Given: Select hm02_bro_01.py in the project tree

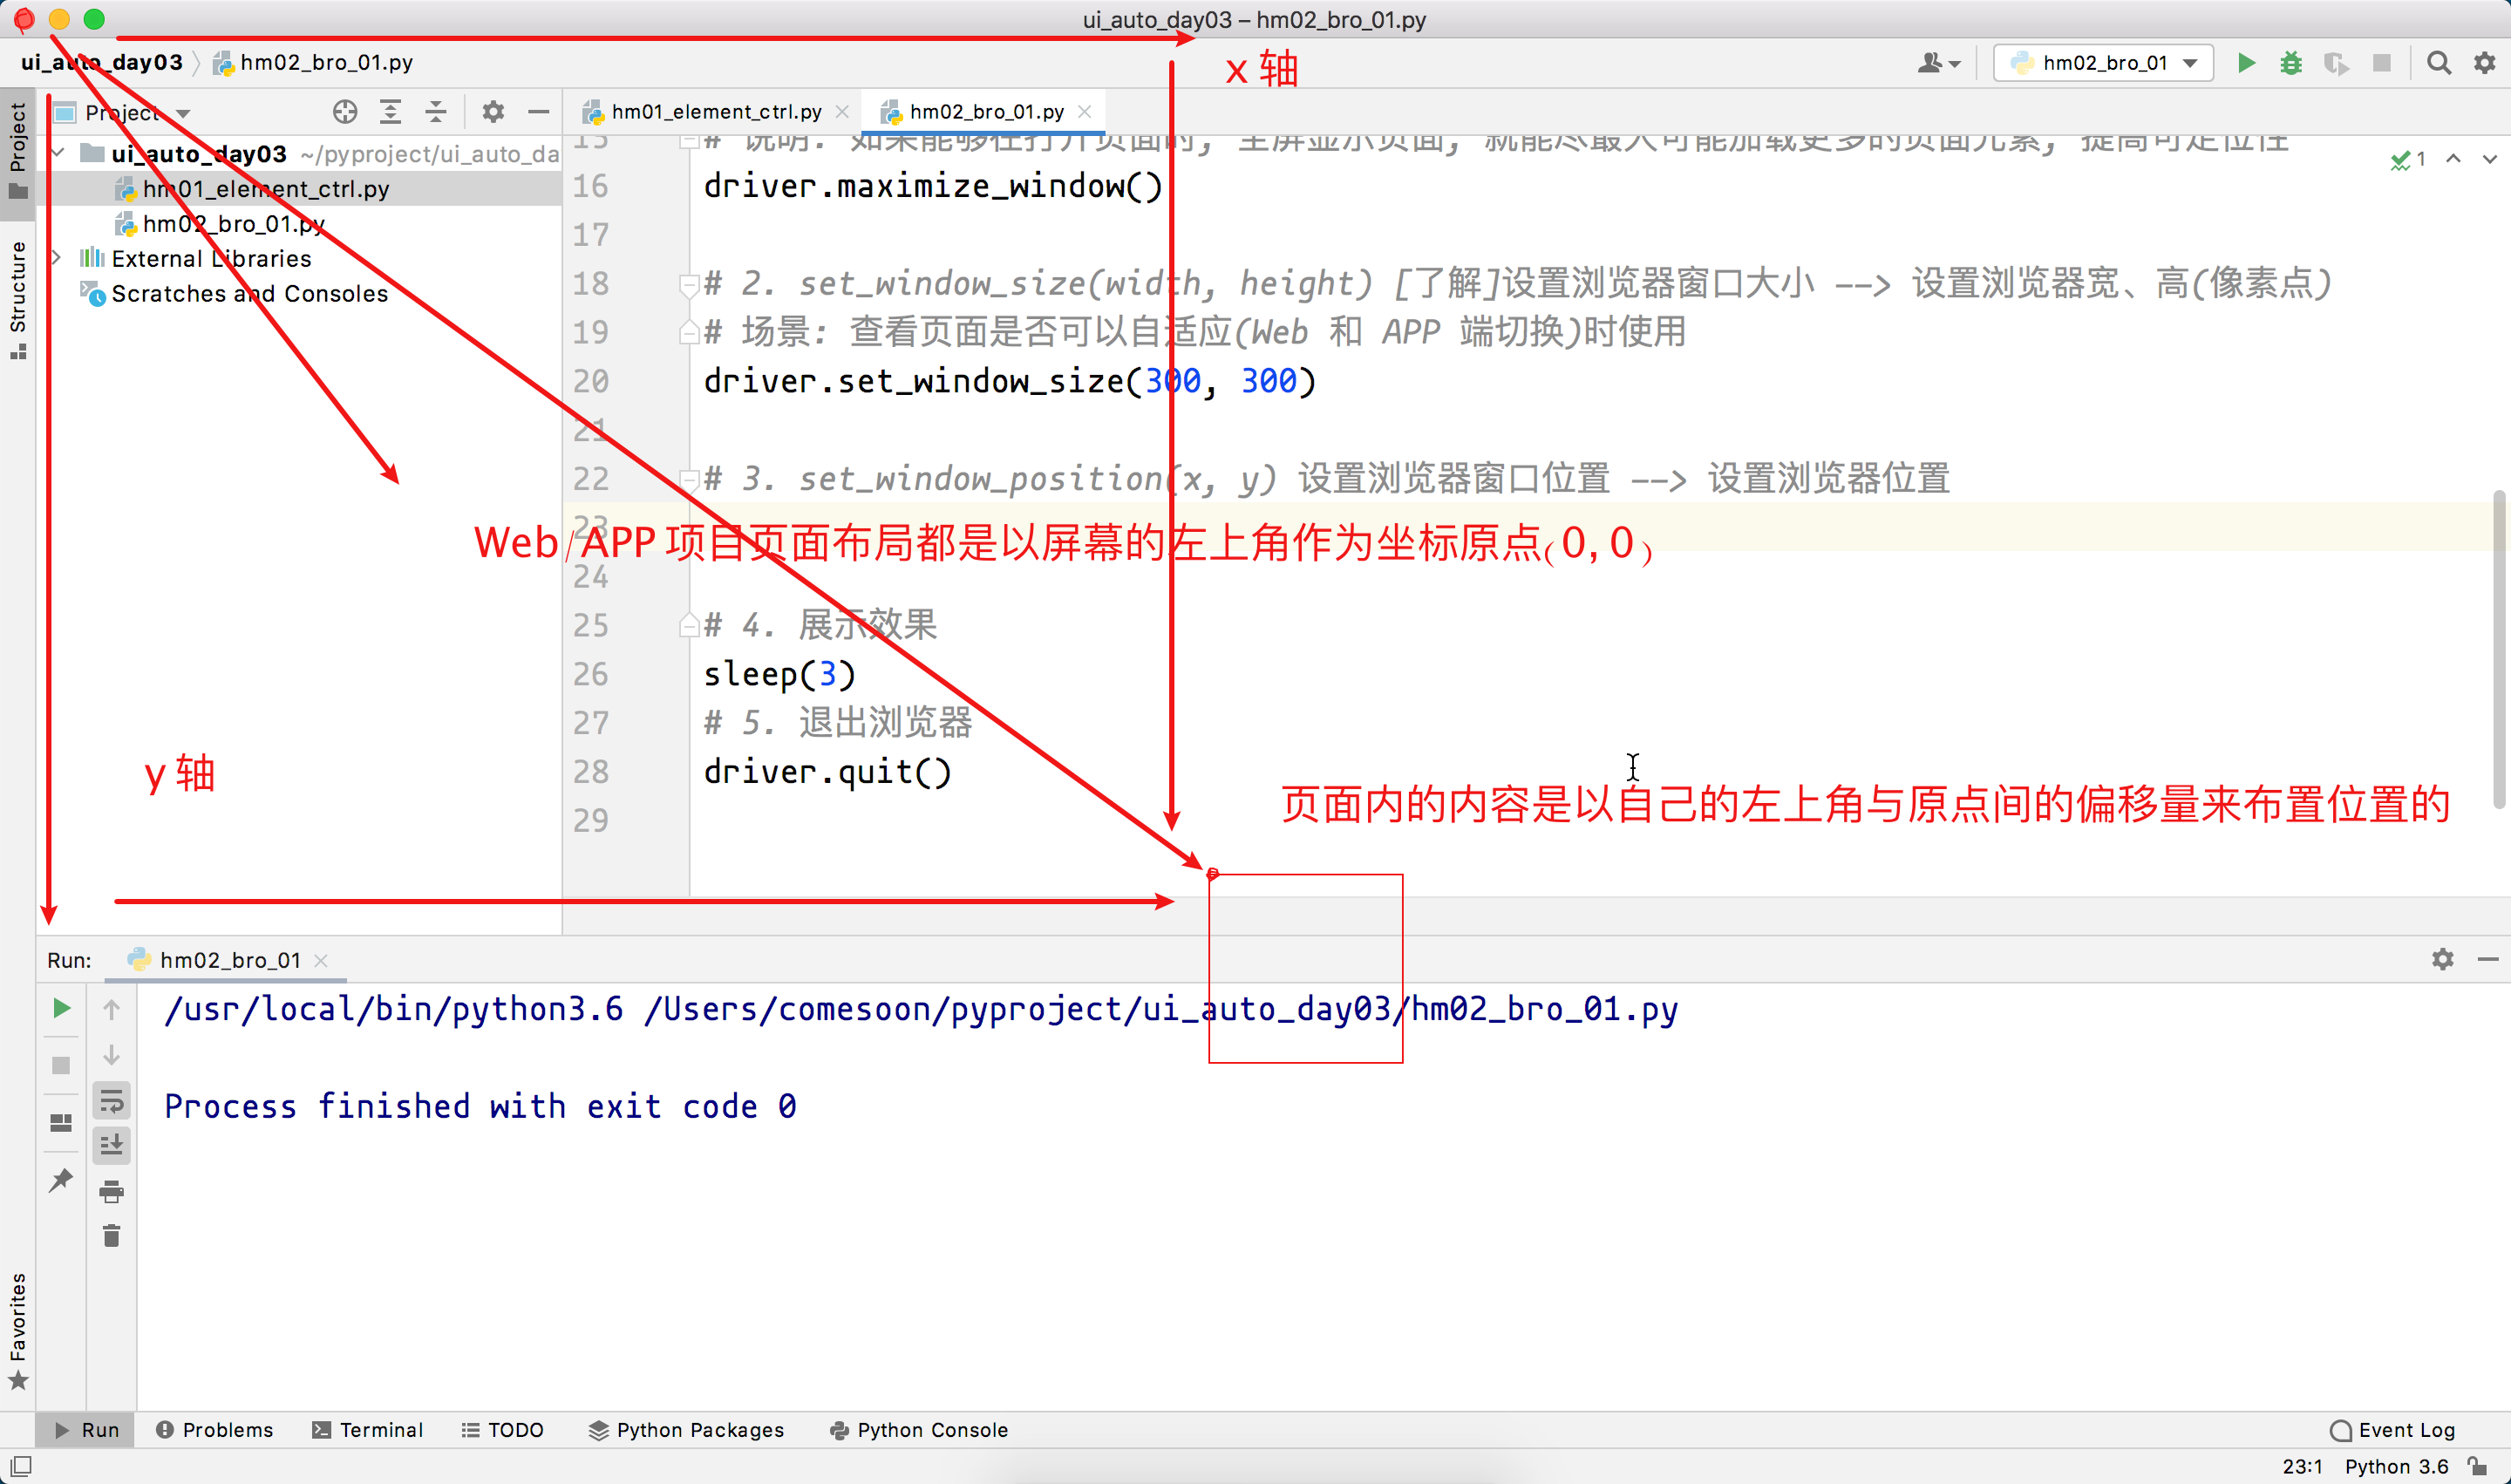Looking at the screenshot, I should 233,223.
